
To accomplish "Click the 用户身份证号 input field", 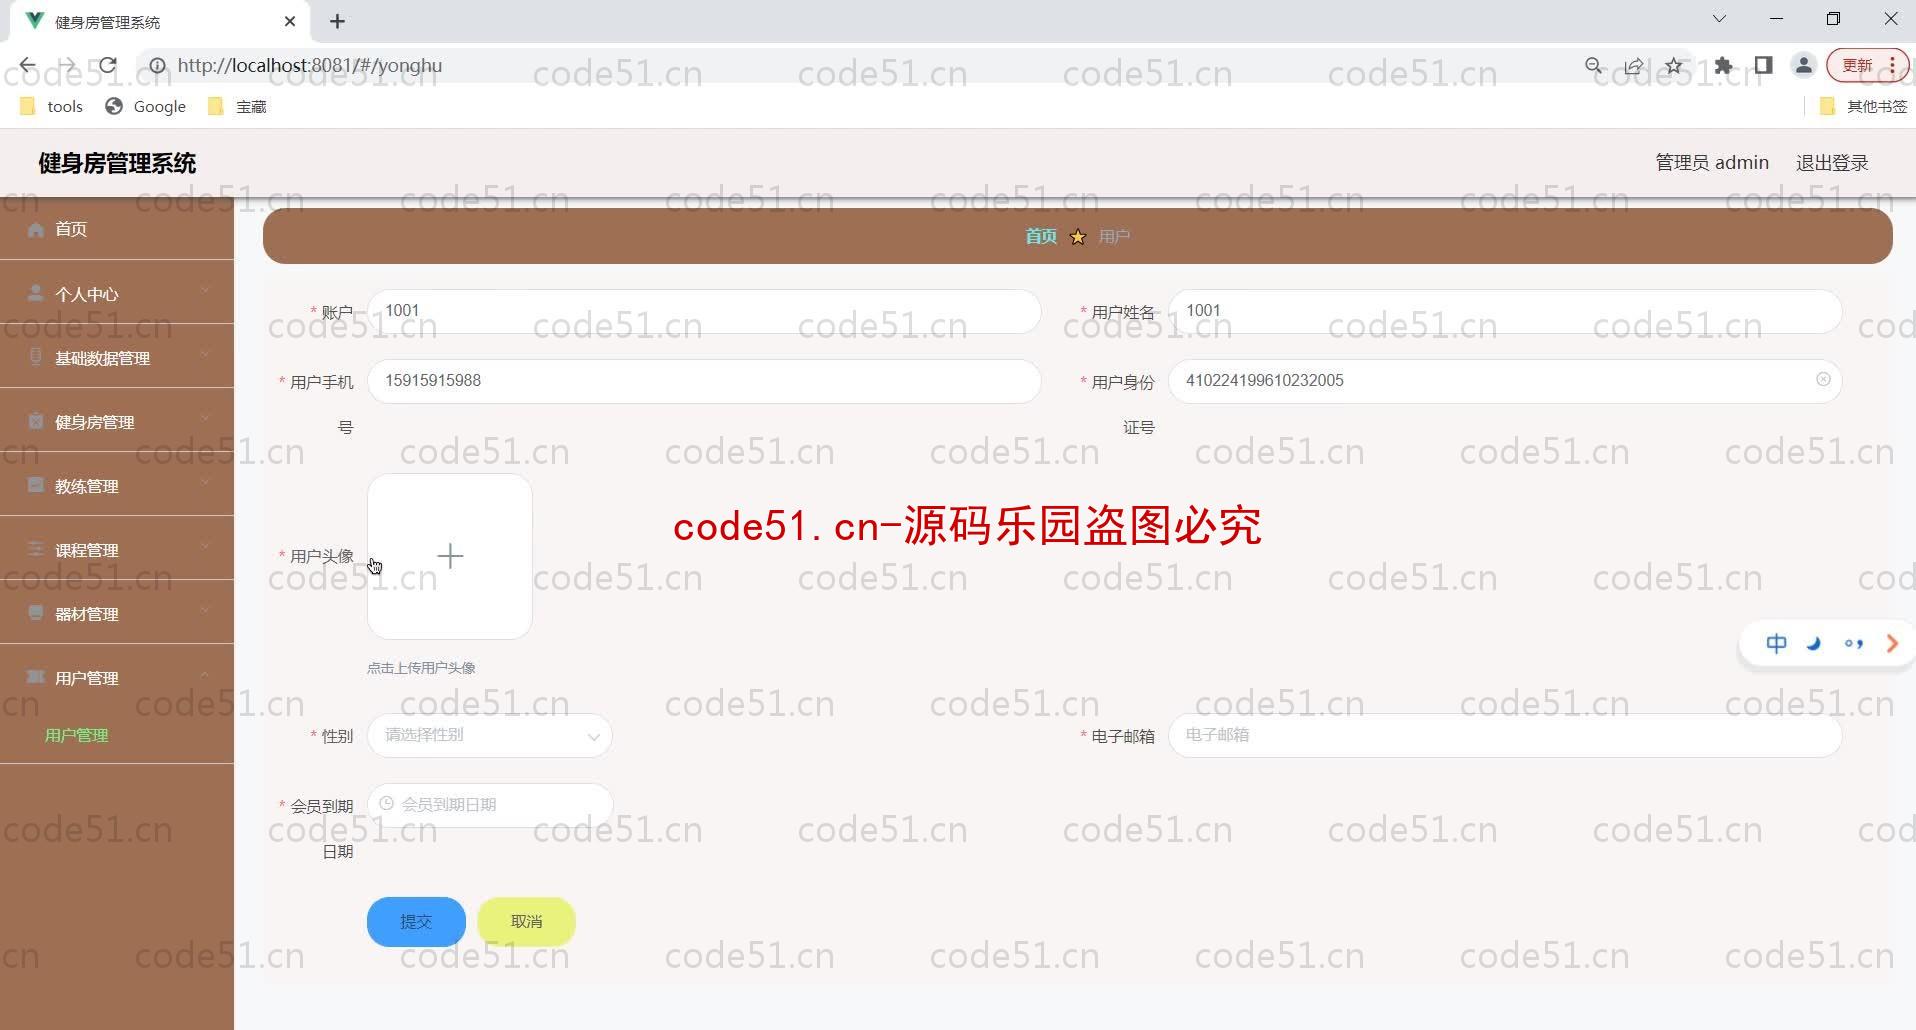I will 1505,381.
